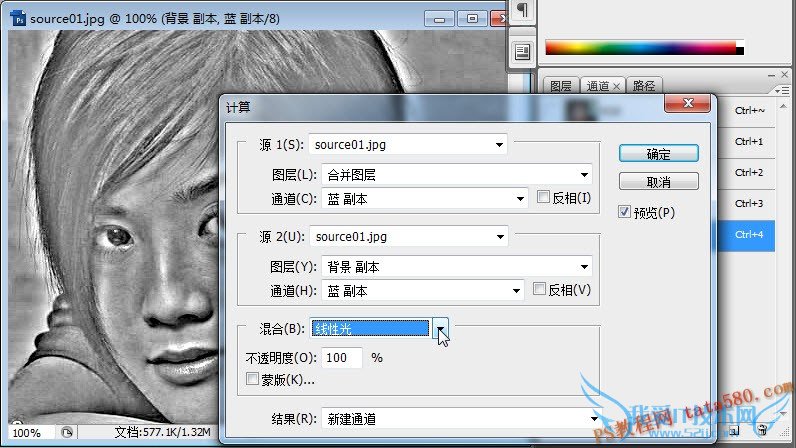Viewport: 796px width, 448px height.
Task: Minimize the source01.jpg document window
Action: [x=439, y=19]
